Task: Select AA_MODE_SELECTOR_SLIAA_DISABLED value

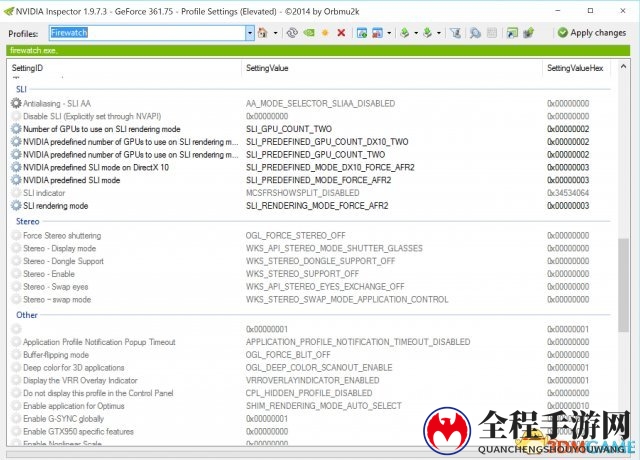Action: pos(320,103)
